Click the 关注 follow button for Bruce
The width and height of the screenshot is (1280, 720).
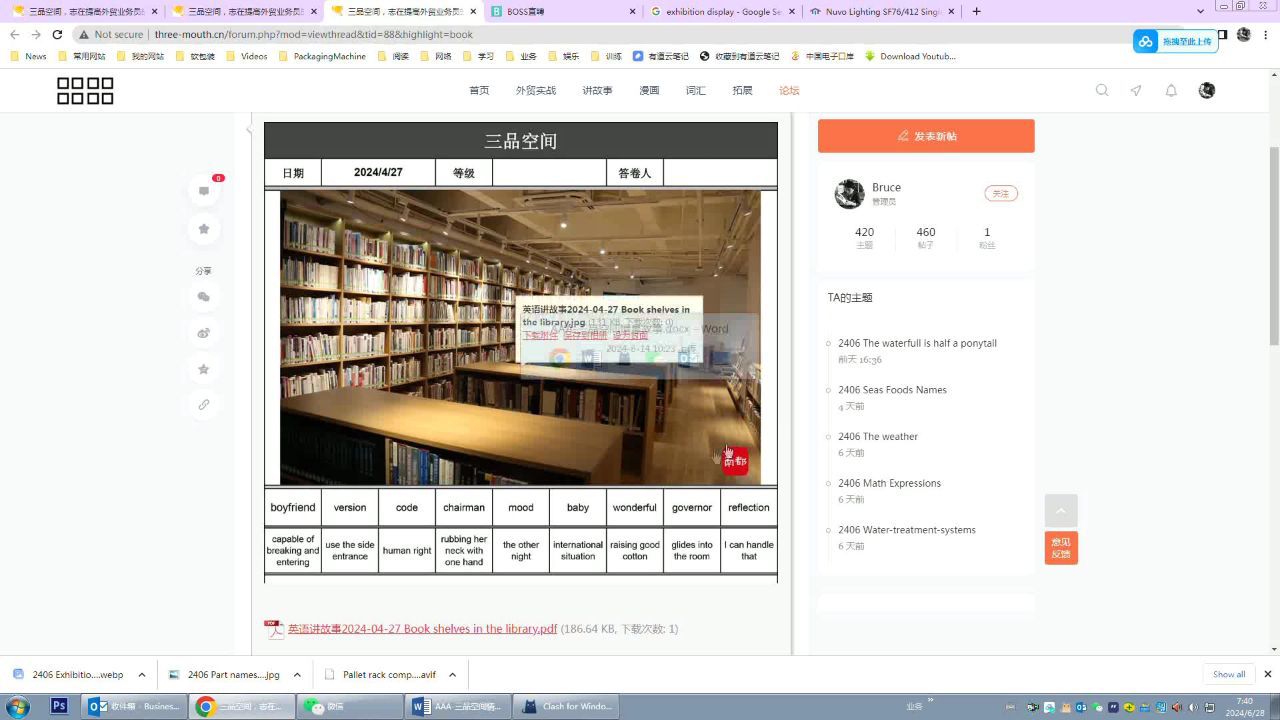(1001, 194)
